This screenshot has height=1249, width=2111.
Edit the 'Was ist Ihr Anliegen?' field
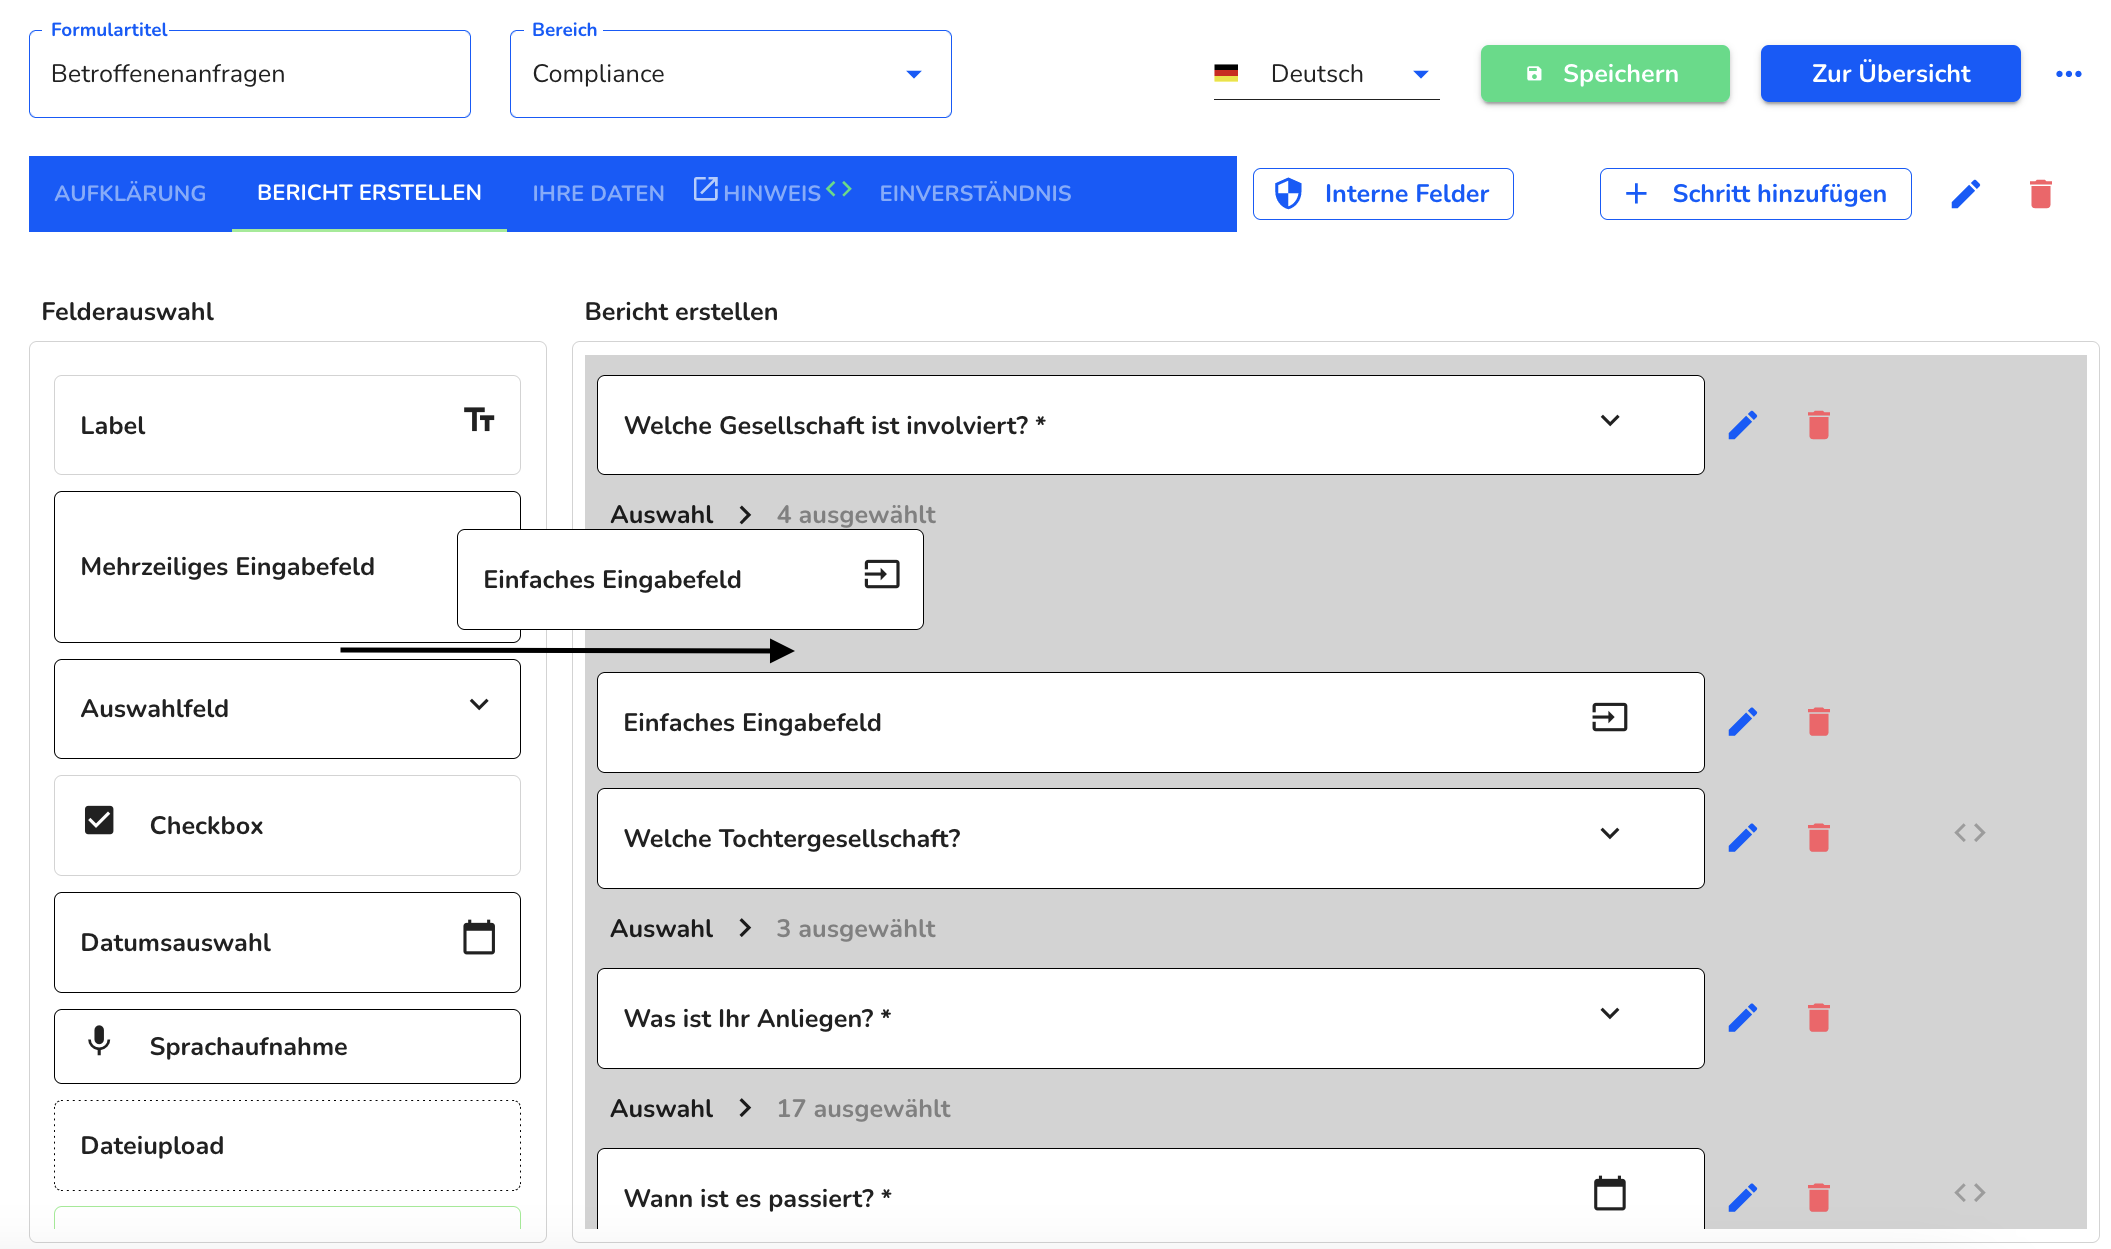tap(1742, 1018)
